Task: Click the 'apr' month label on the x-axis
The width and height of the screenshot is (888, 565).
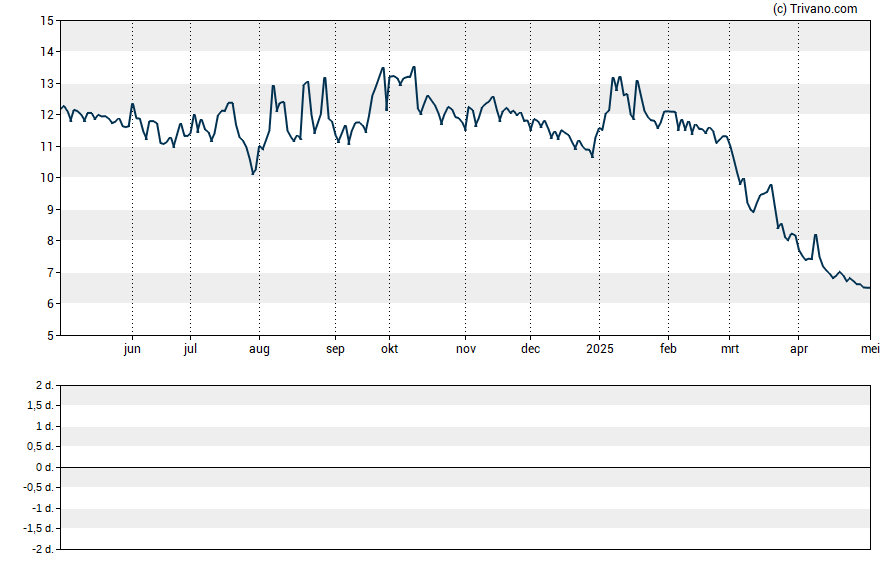Action: tap(799, 349)
